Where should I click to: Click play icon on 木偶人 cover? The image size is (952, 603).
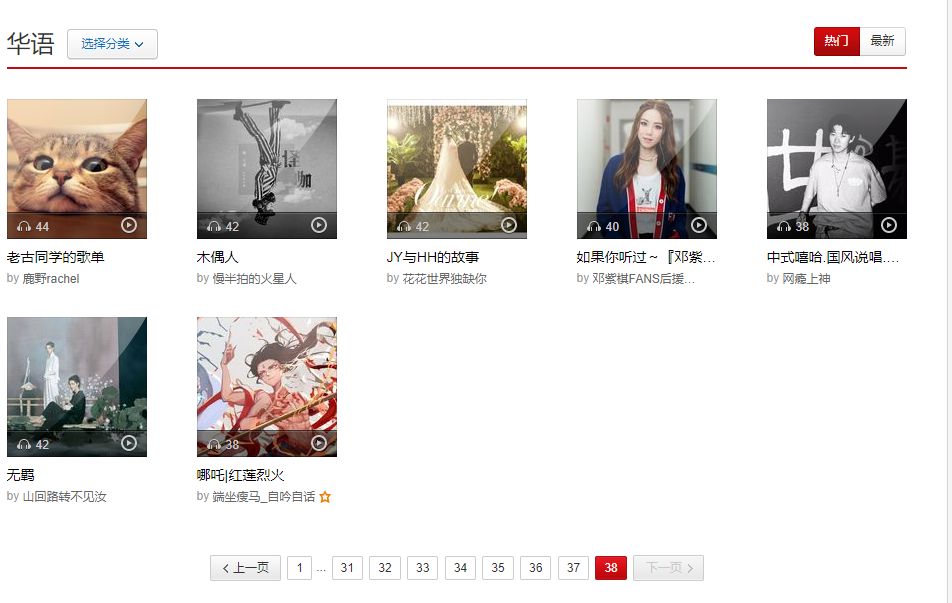pos(319,225)
